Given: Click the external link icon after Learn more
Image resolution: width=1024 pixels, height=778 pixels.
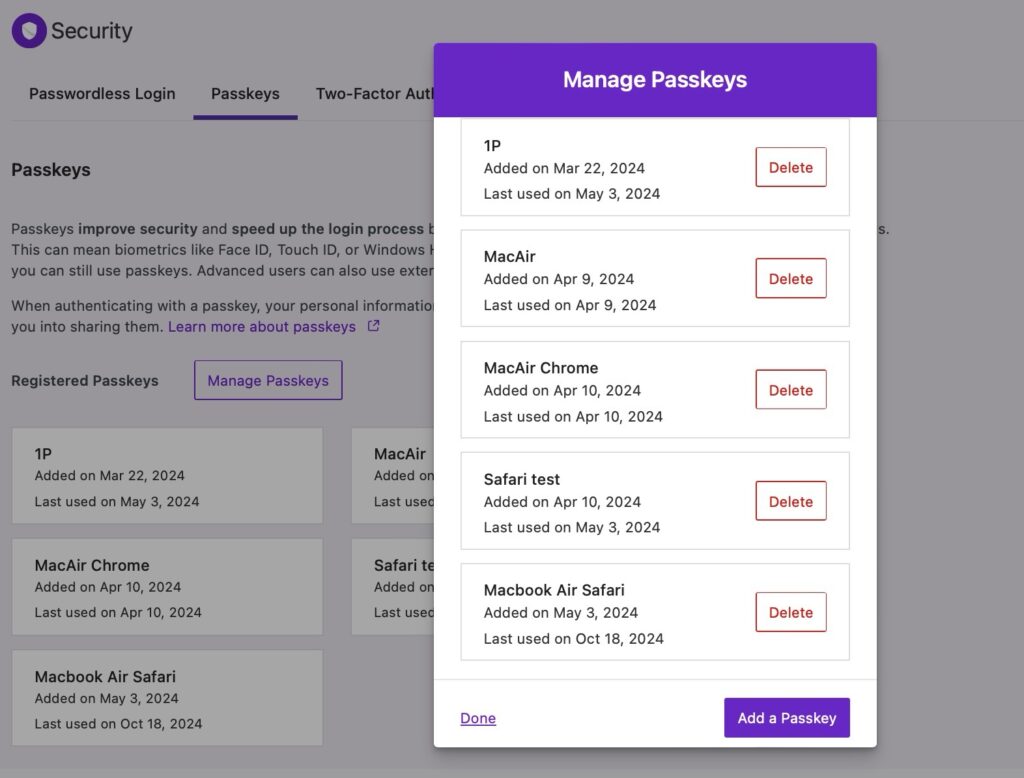Looking at the screenshot, I should 373,326.
